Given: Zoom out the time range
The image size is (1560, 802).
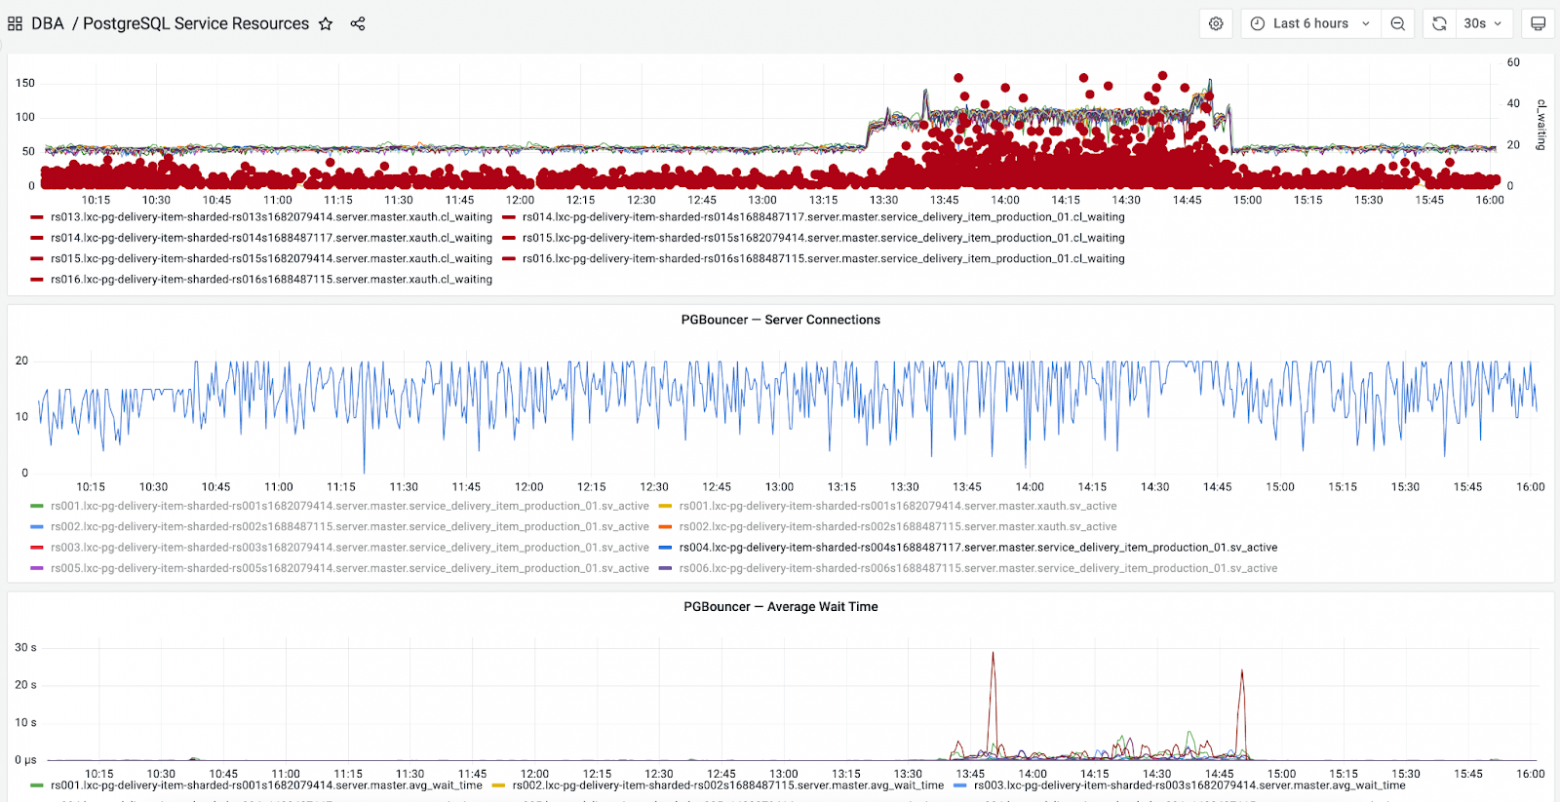Looking at the screenshot, I should click(x=1398, y=24).
